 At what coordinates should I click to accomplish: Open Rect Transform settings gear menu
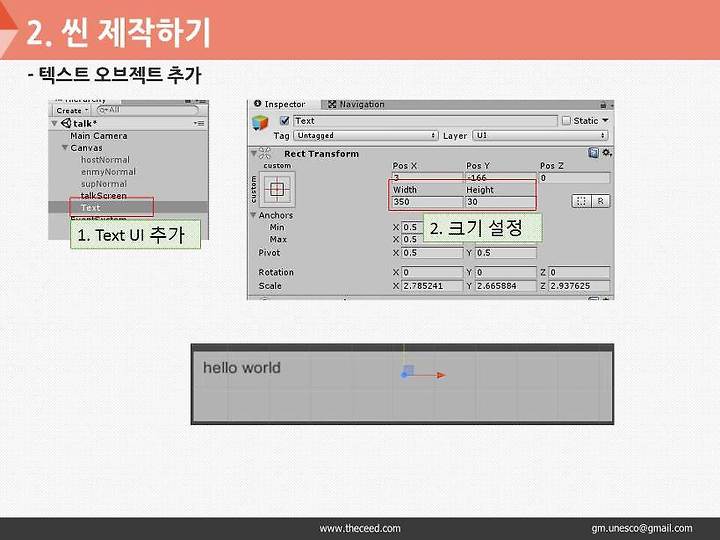pyautogui.click(x=607, y=152)
